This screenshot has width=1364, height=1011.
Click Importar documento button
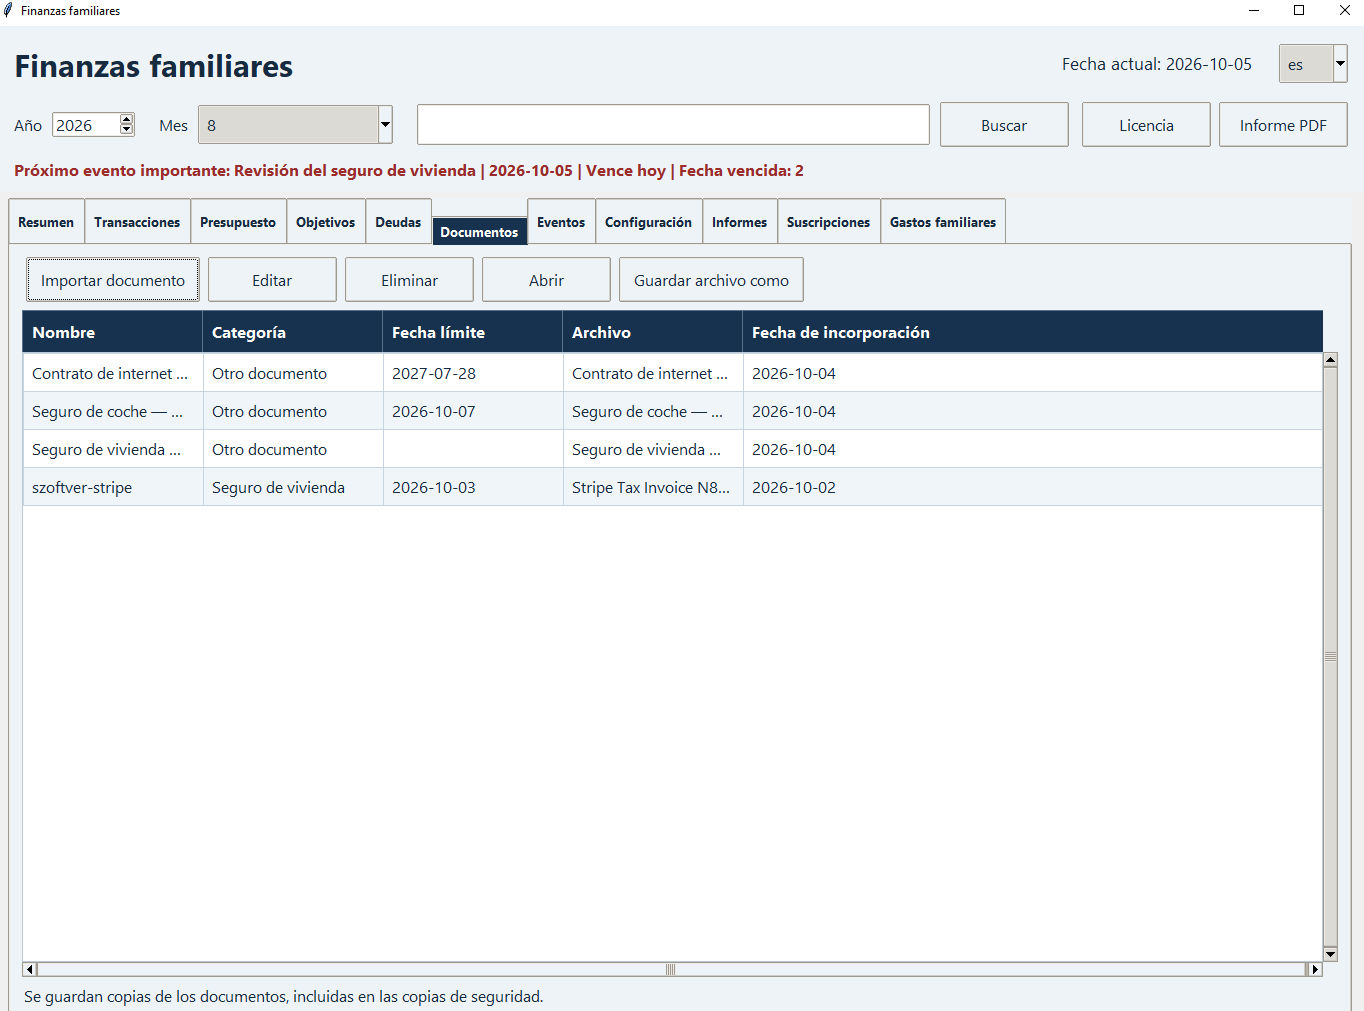point(113,280)
